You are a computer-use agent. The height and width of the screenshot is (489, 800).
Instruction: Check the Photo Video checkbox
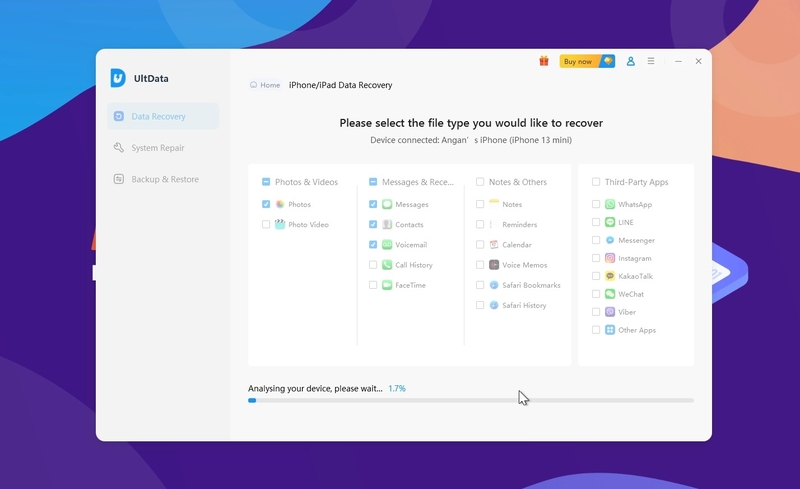pos(266,224)
